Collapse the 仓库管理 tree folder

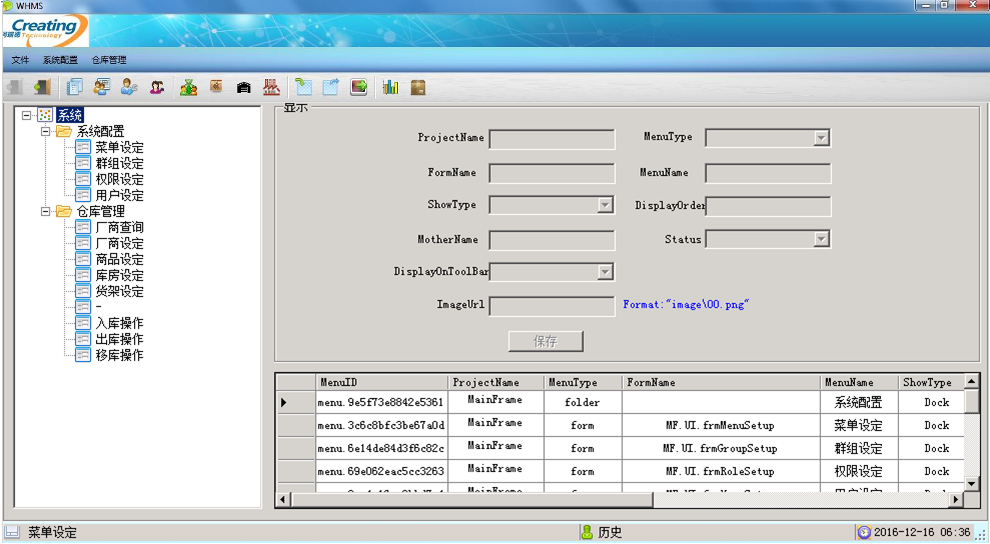tap(45, 211)
